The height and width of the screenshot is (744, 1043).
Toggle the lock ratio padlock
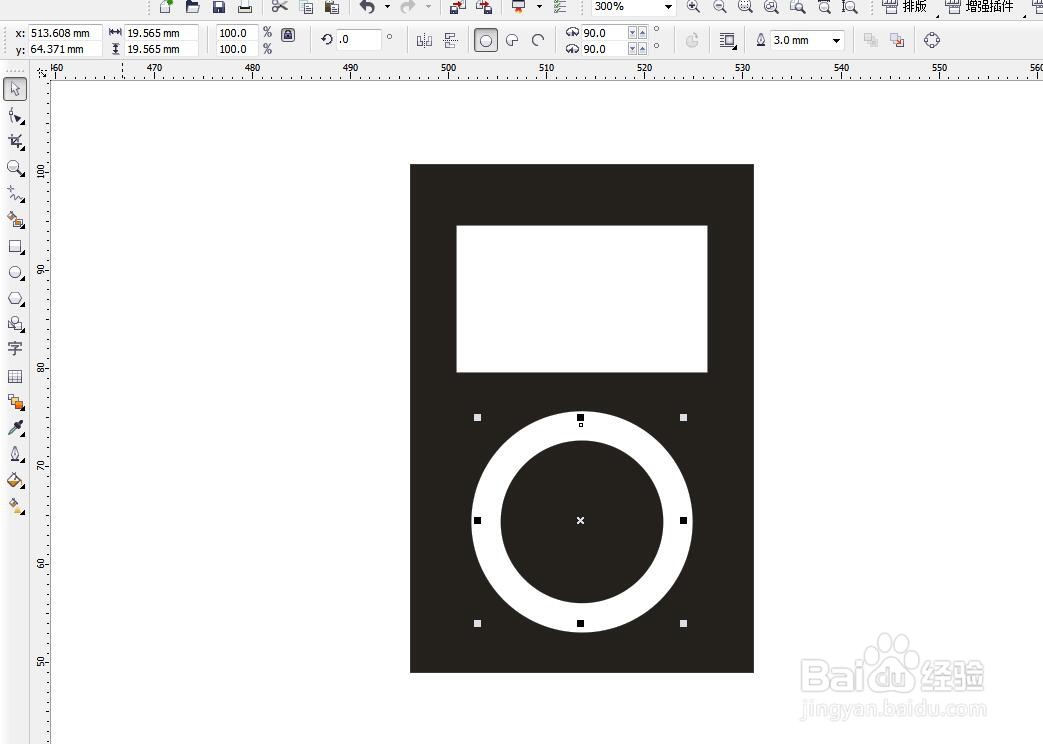[x=288, y=33]
